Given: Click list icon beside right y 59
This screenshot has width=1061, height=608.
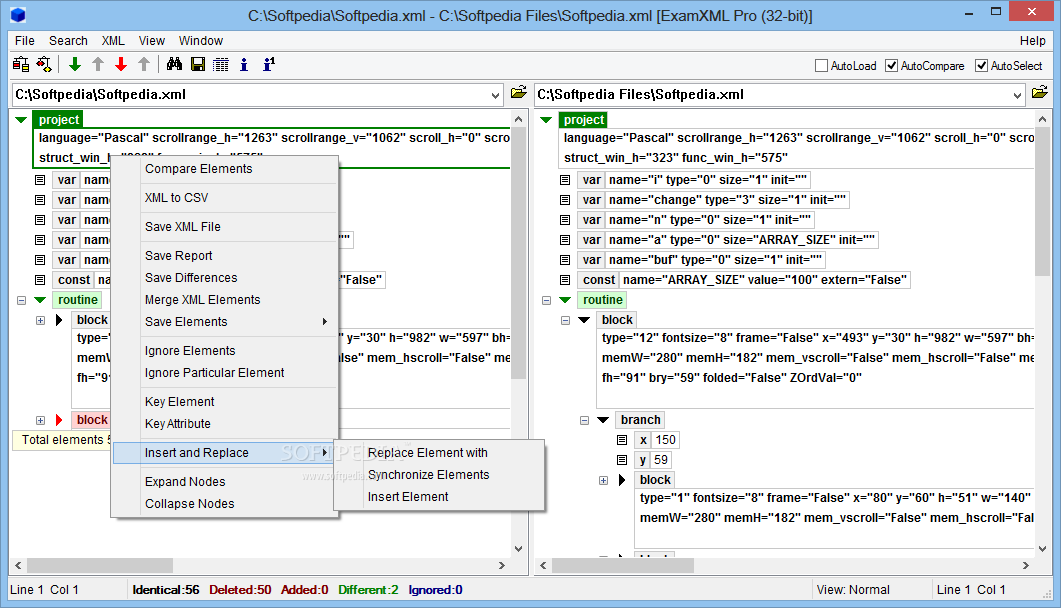Looking at the screenshot, I should [x=622, y=460].
